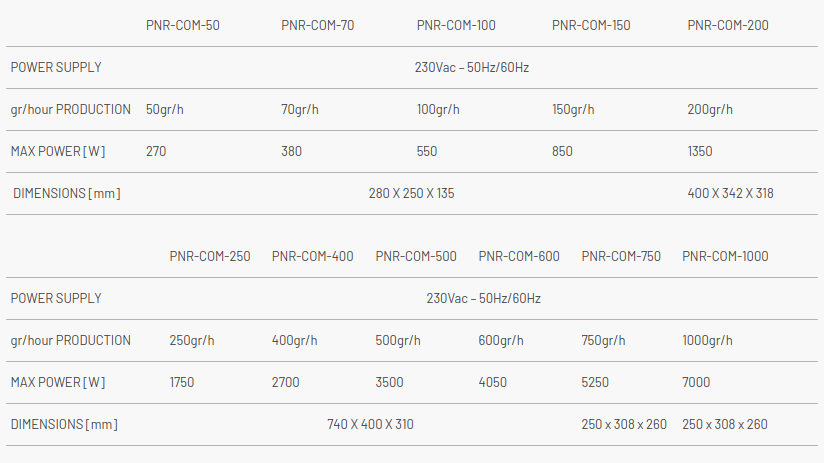Click the PNR-COM-200 column header
The height and width of the screenshot is (463, 824).
click(728, 26)
